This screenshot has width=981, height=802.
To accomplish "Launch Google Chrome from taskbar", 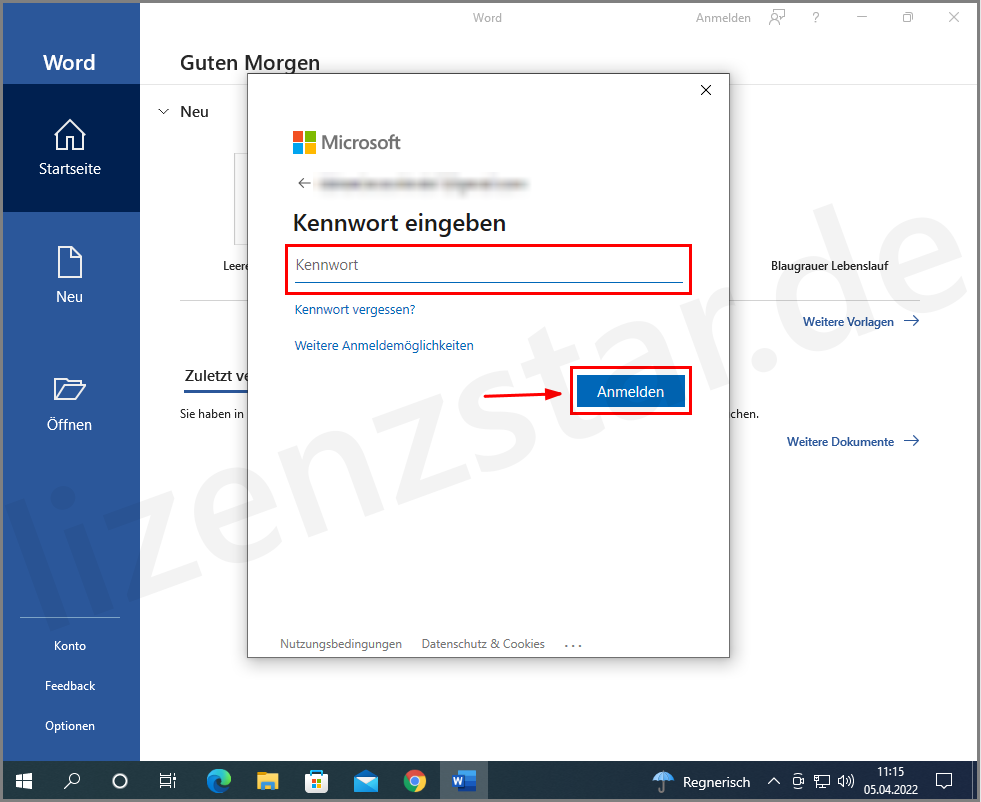I will pyautogui.click(x=414, y=781).
